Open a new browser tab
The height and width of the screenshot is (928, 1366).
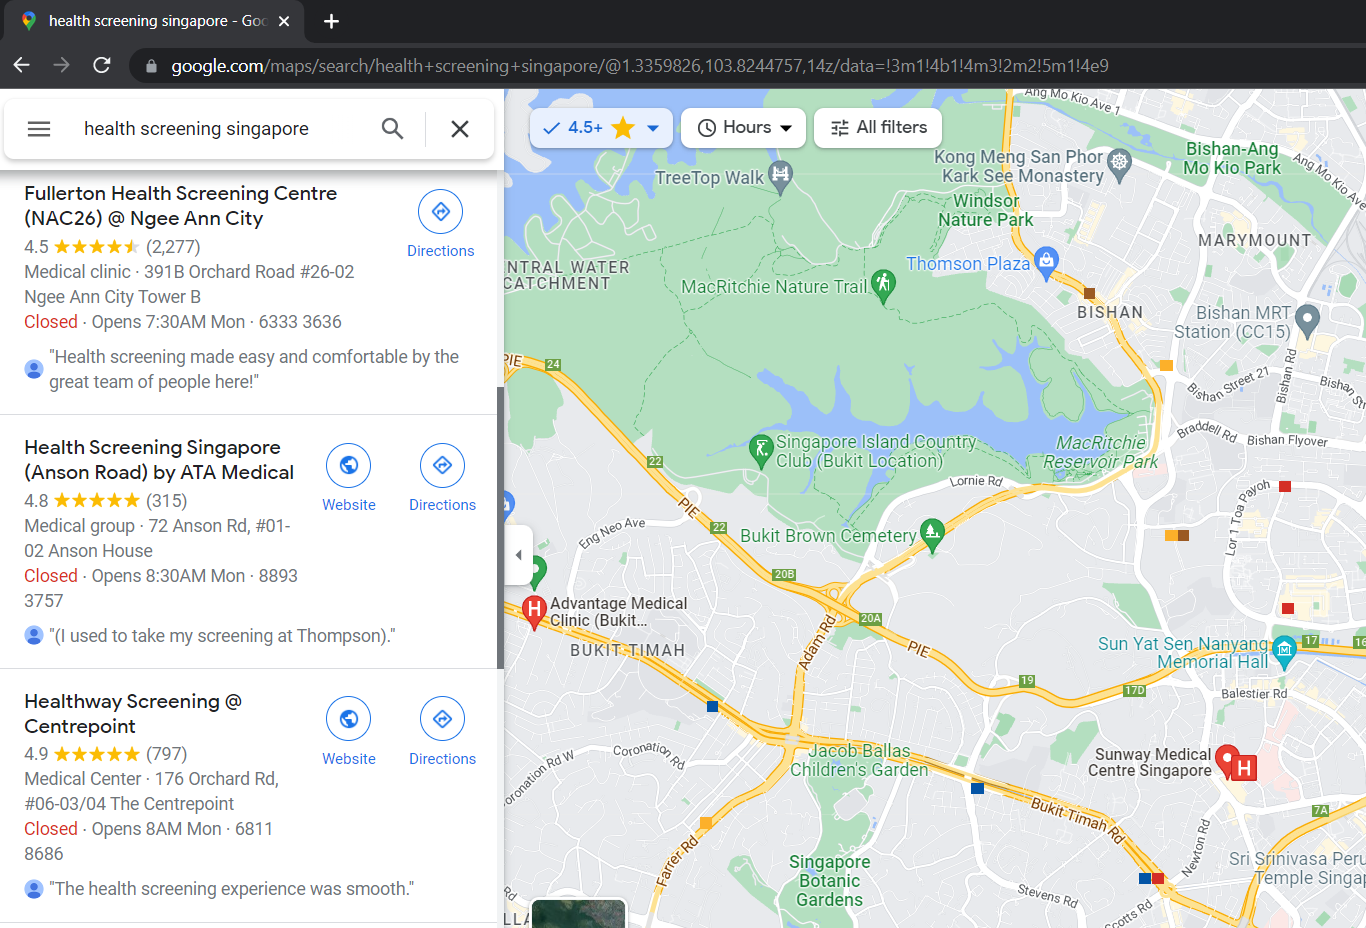(x=331, y=21)
